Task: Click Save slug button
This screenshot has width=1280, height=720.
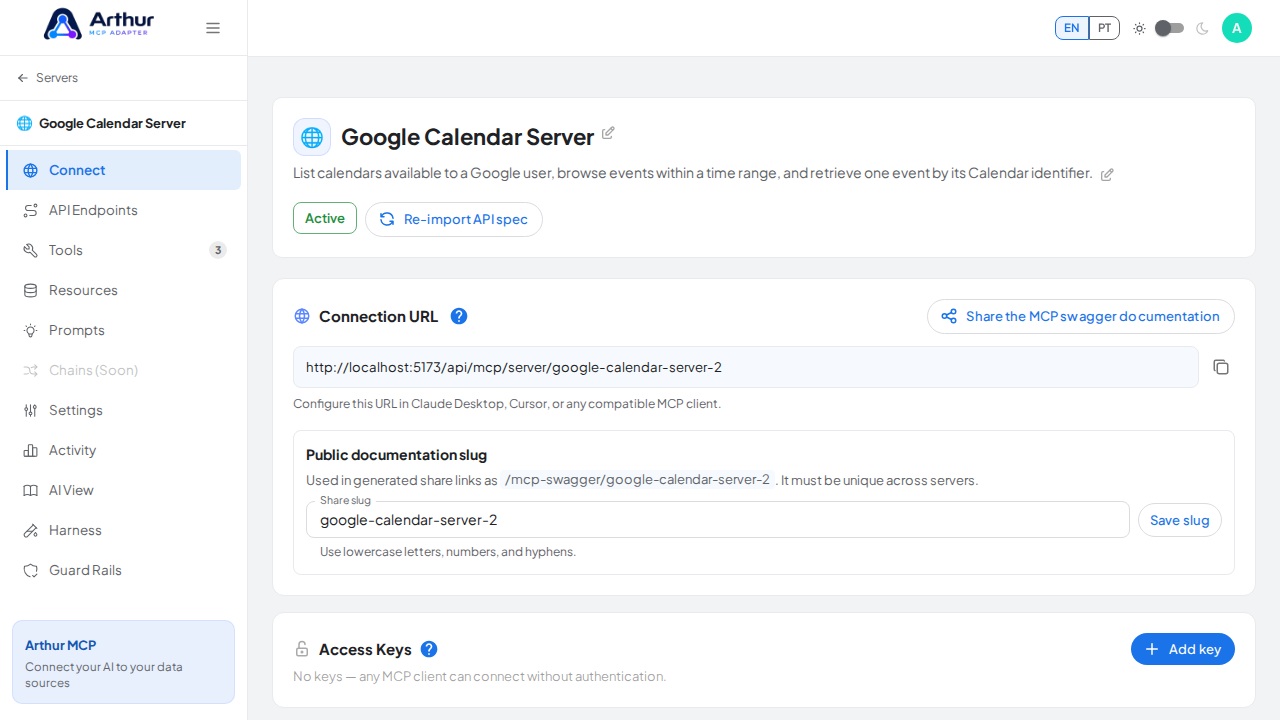Action: (1180, 520)
